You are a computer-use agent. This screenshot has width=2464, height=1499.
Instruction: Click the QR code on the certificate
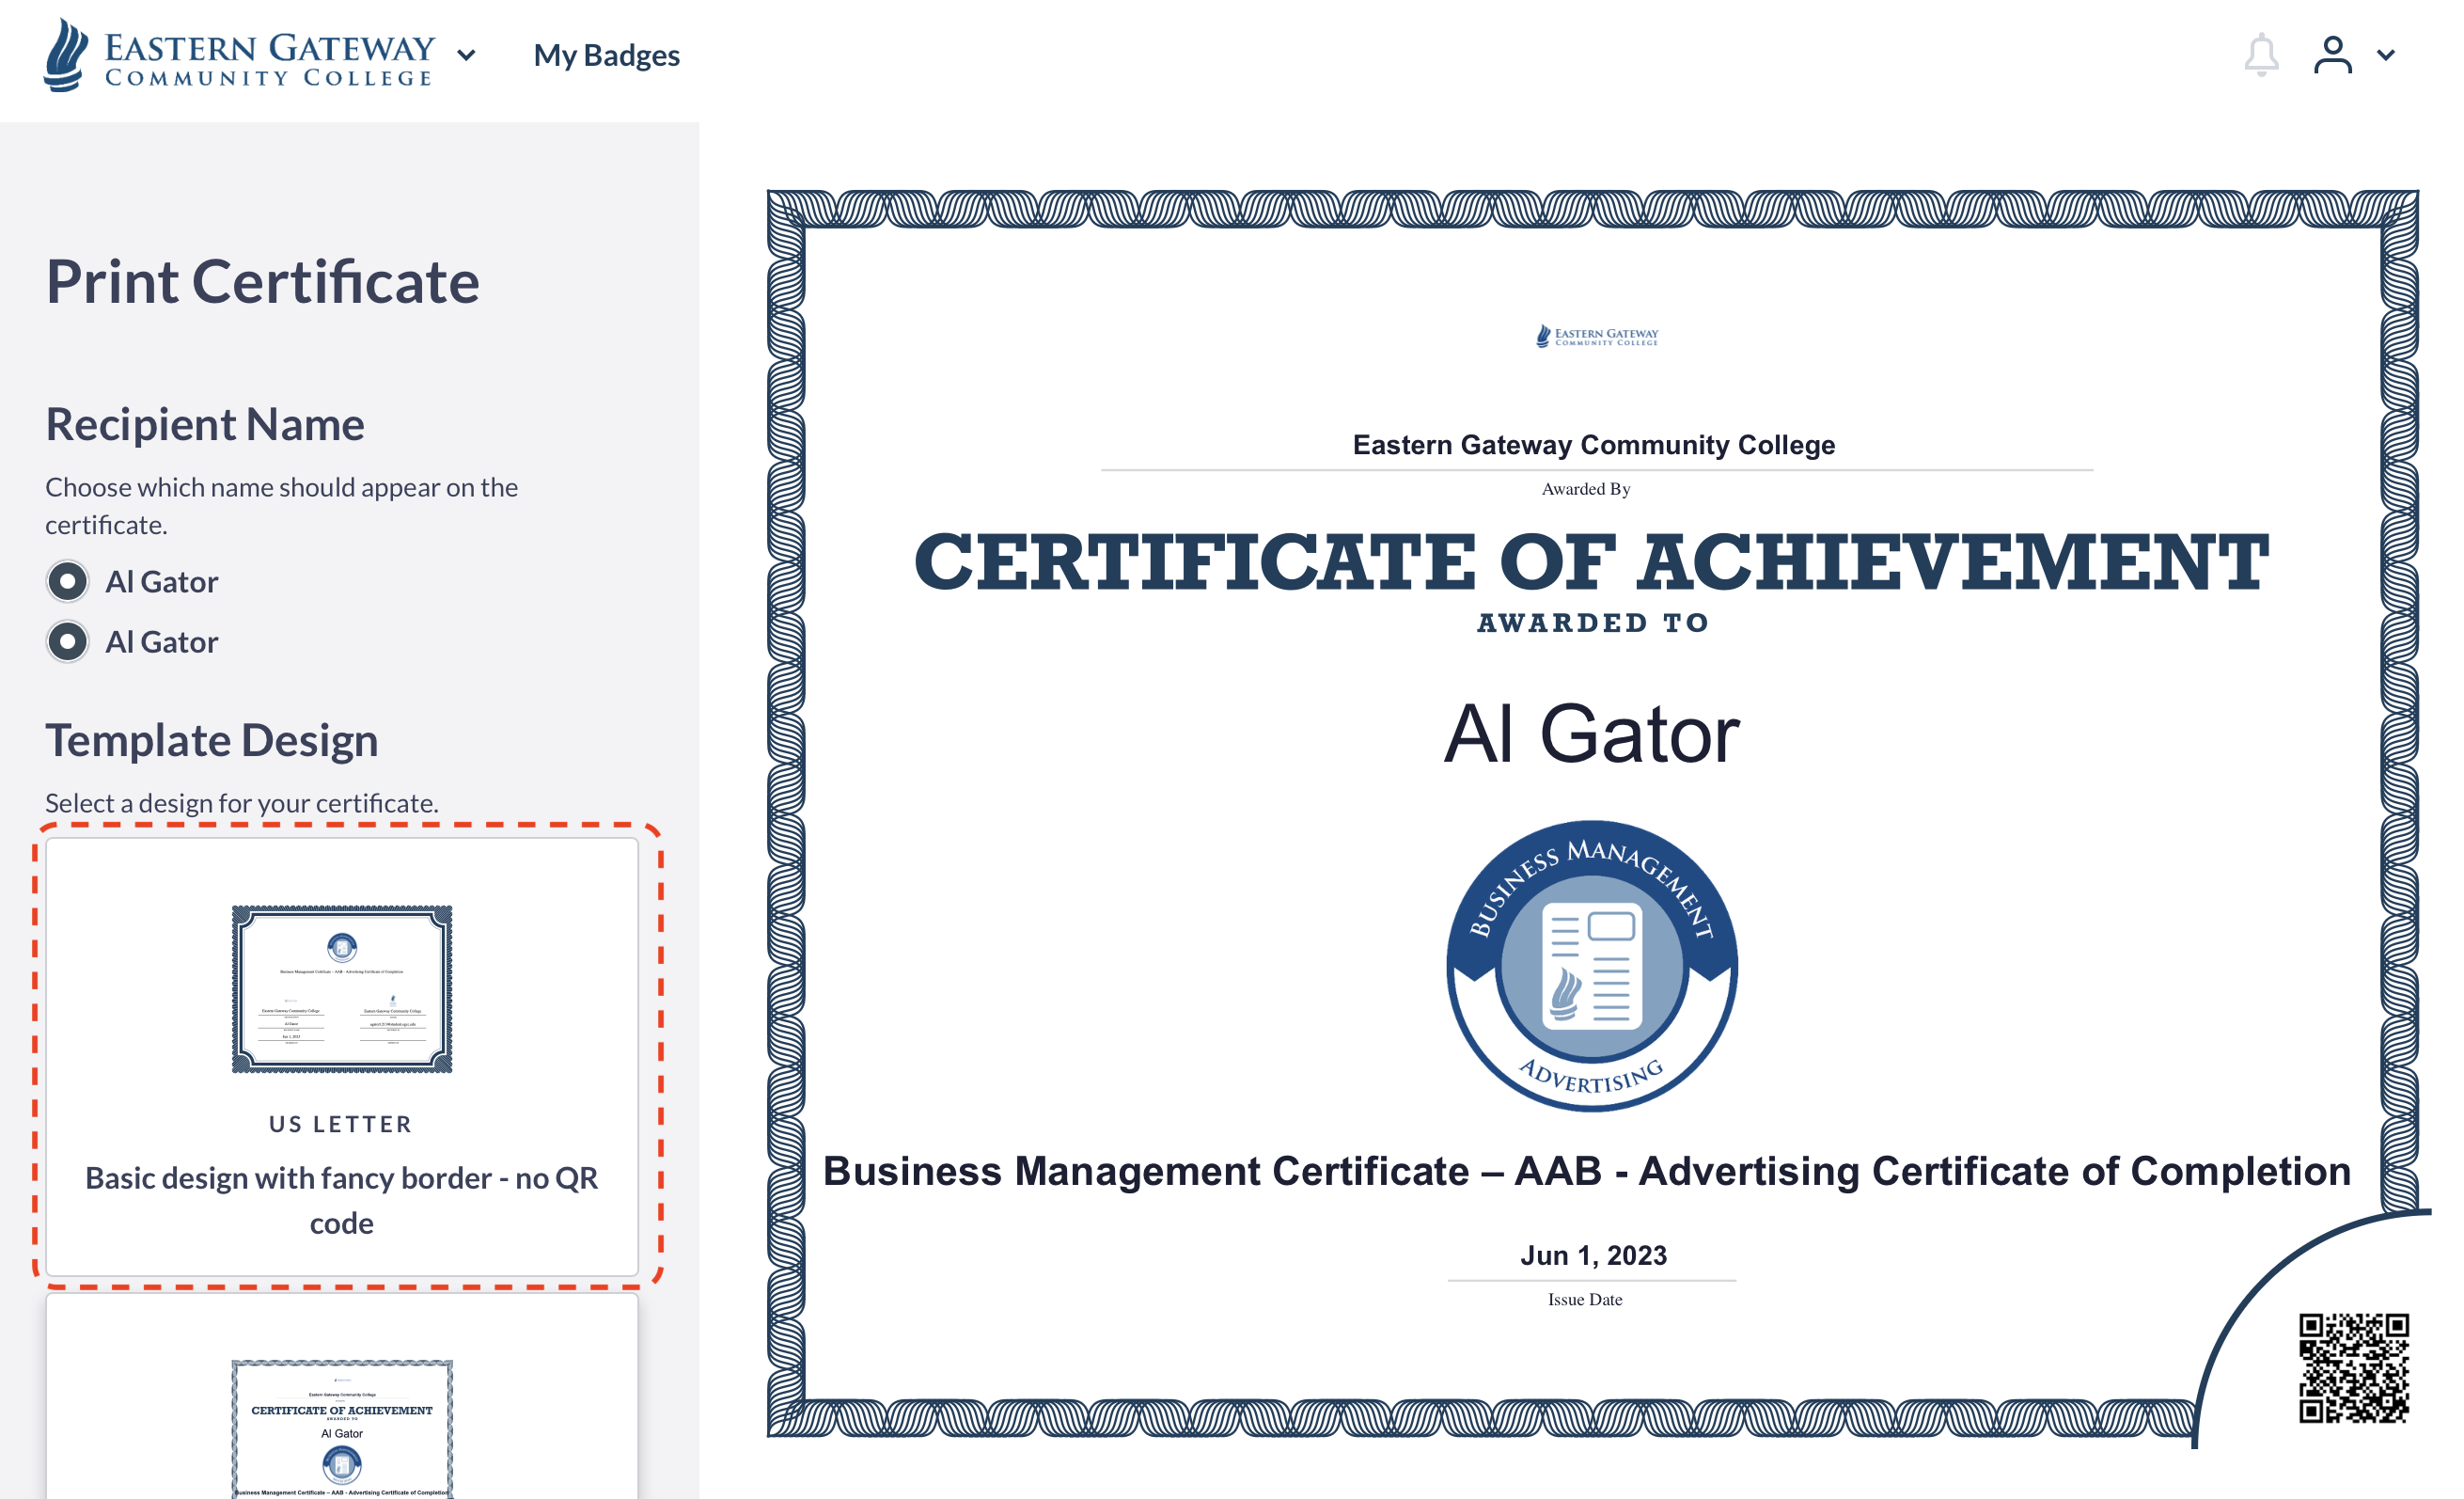click(2353, 1367)
